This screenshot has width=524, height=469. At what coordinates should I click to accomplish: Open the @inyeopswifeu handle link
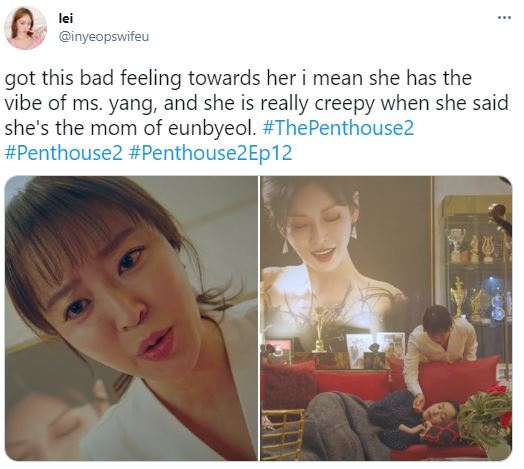pos(104,36)
